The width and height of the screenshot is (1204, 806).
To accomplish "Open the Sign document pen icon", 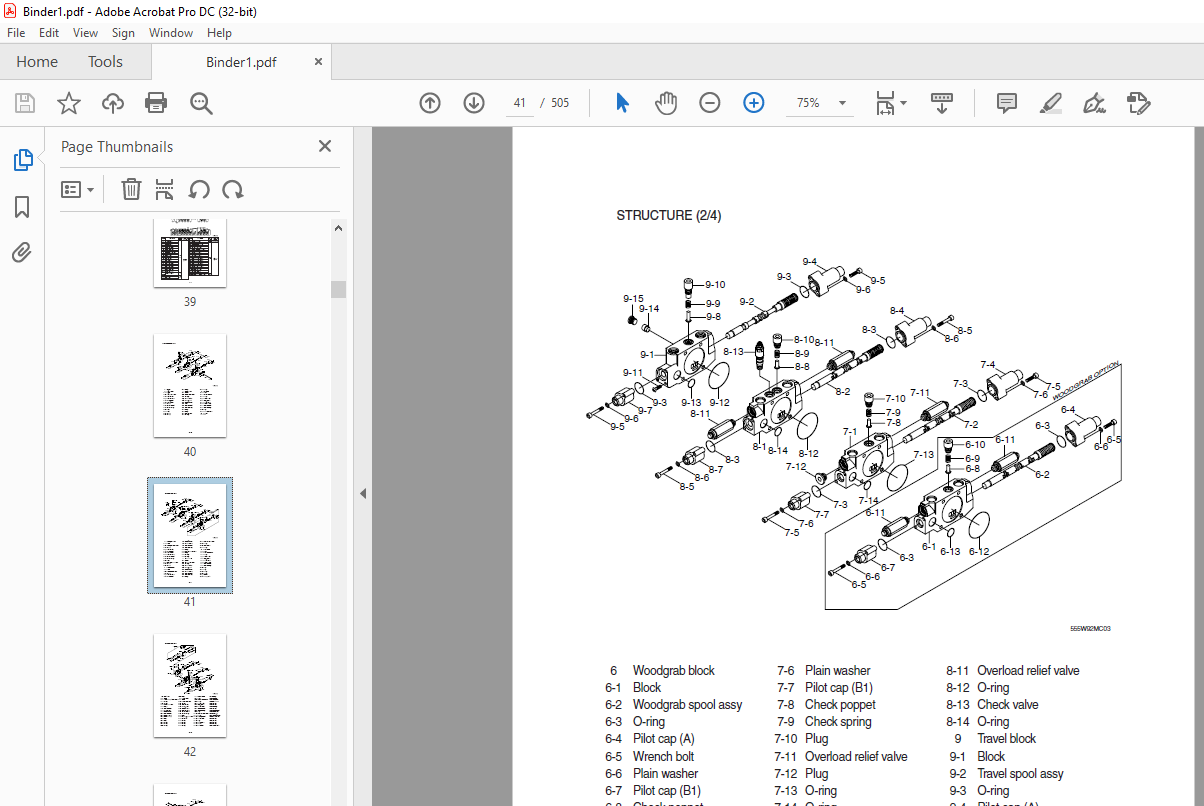I will 1094,103.
